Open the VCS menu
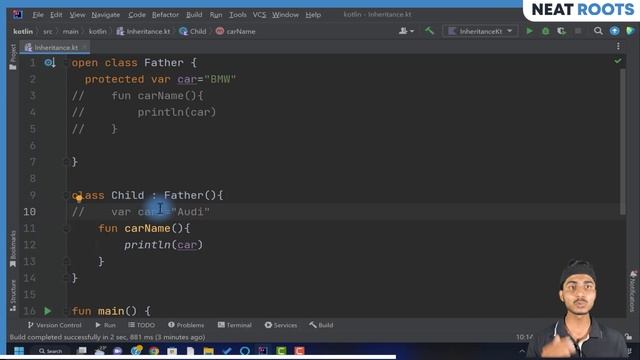The width and height of the screenshot is (640, 360). 259,15
